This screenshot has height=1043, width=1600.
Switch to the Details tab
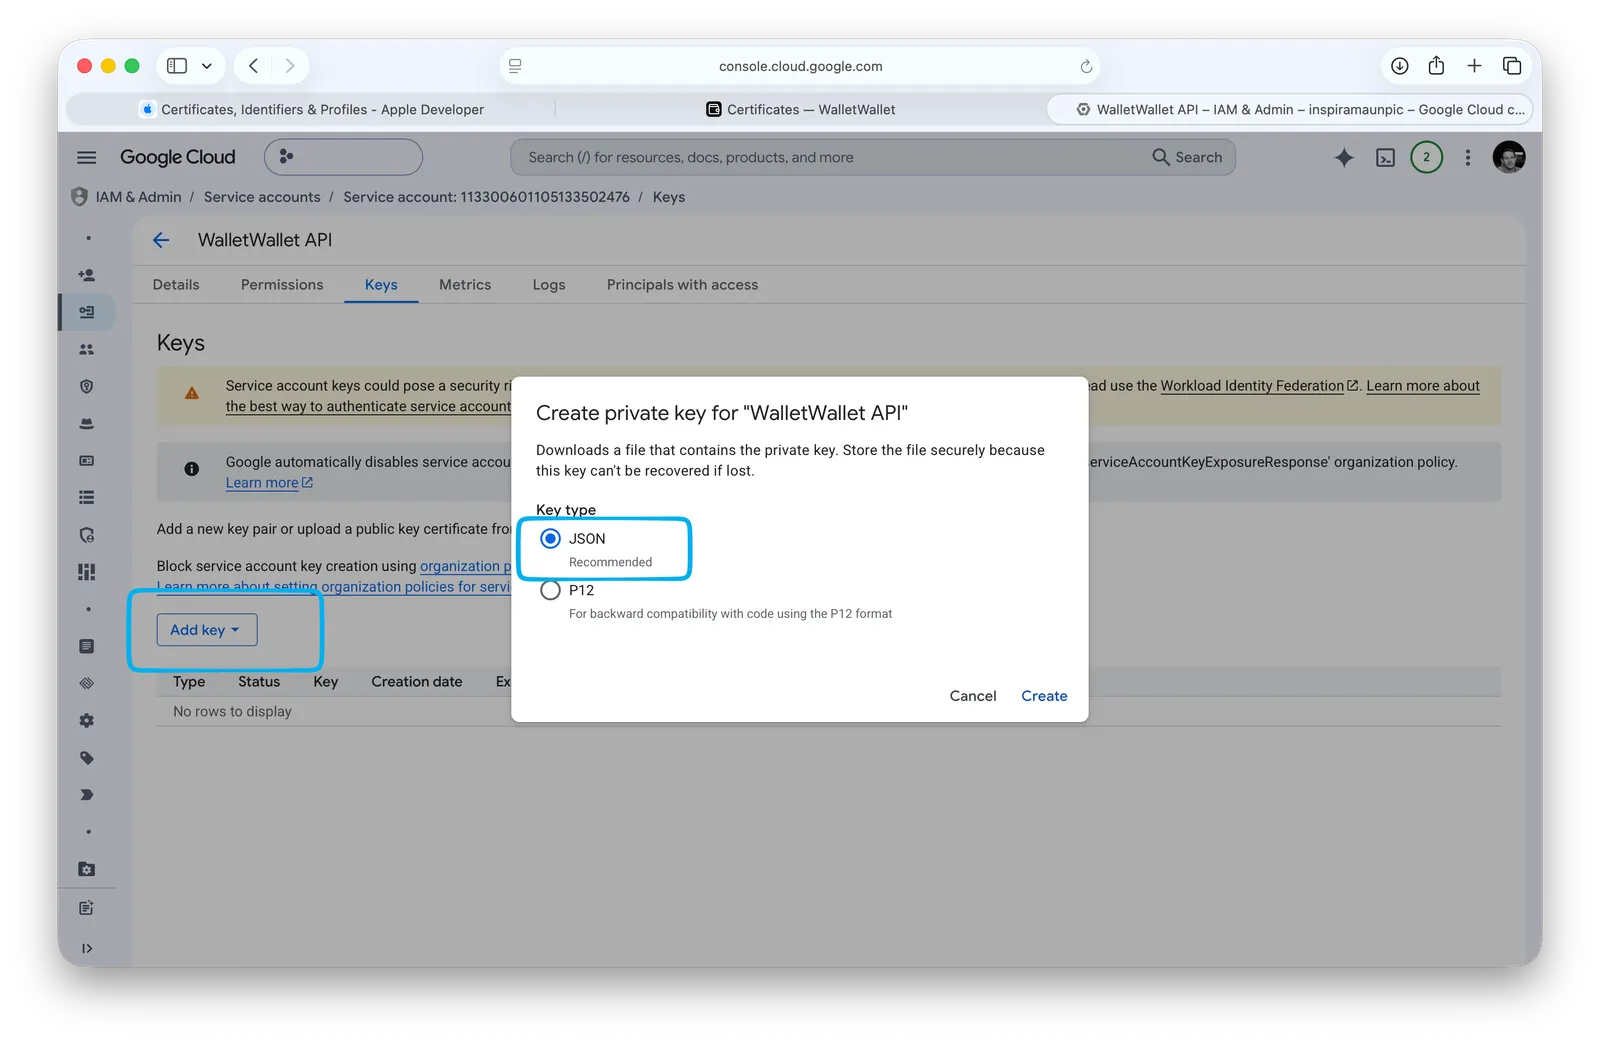click(176, 285)
